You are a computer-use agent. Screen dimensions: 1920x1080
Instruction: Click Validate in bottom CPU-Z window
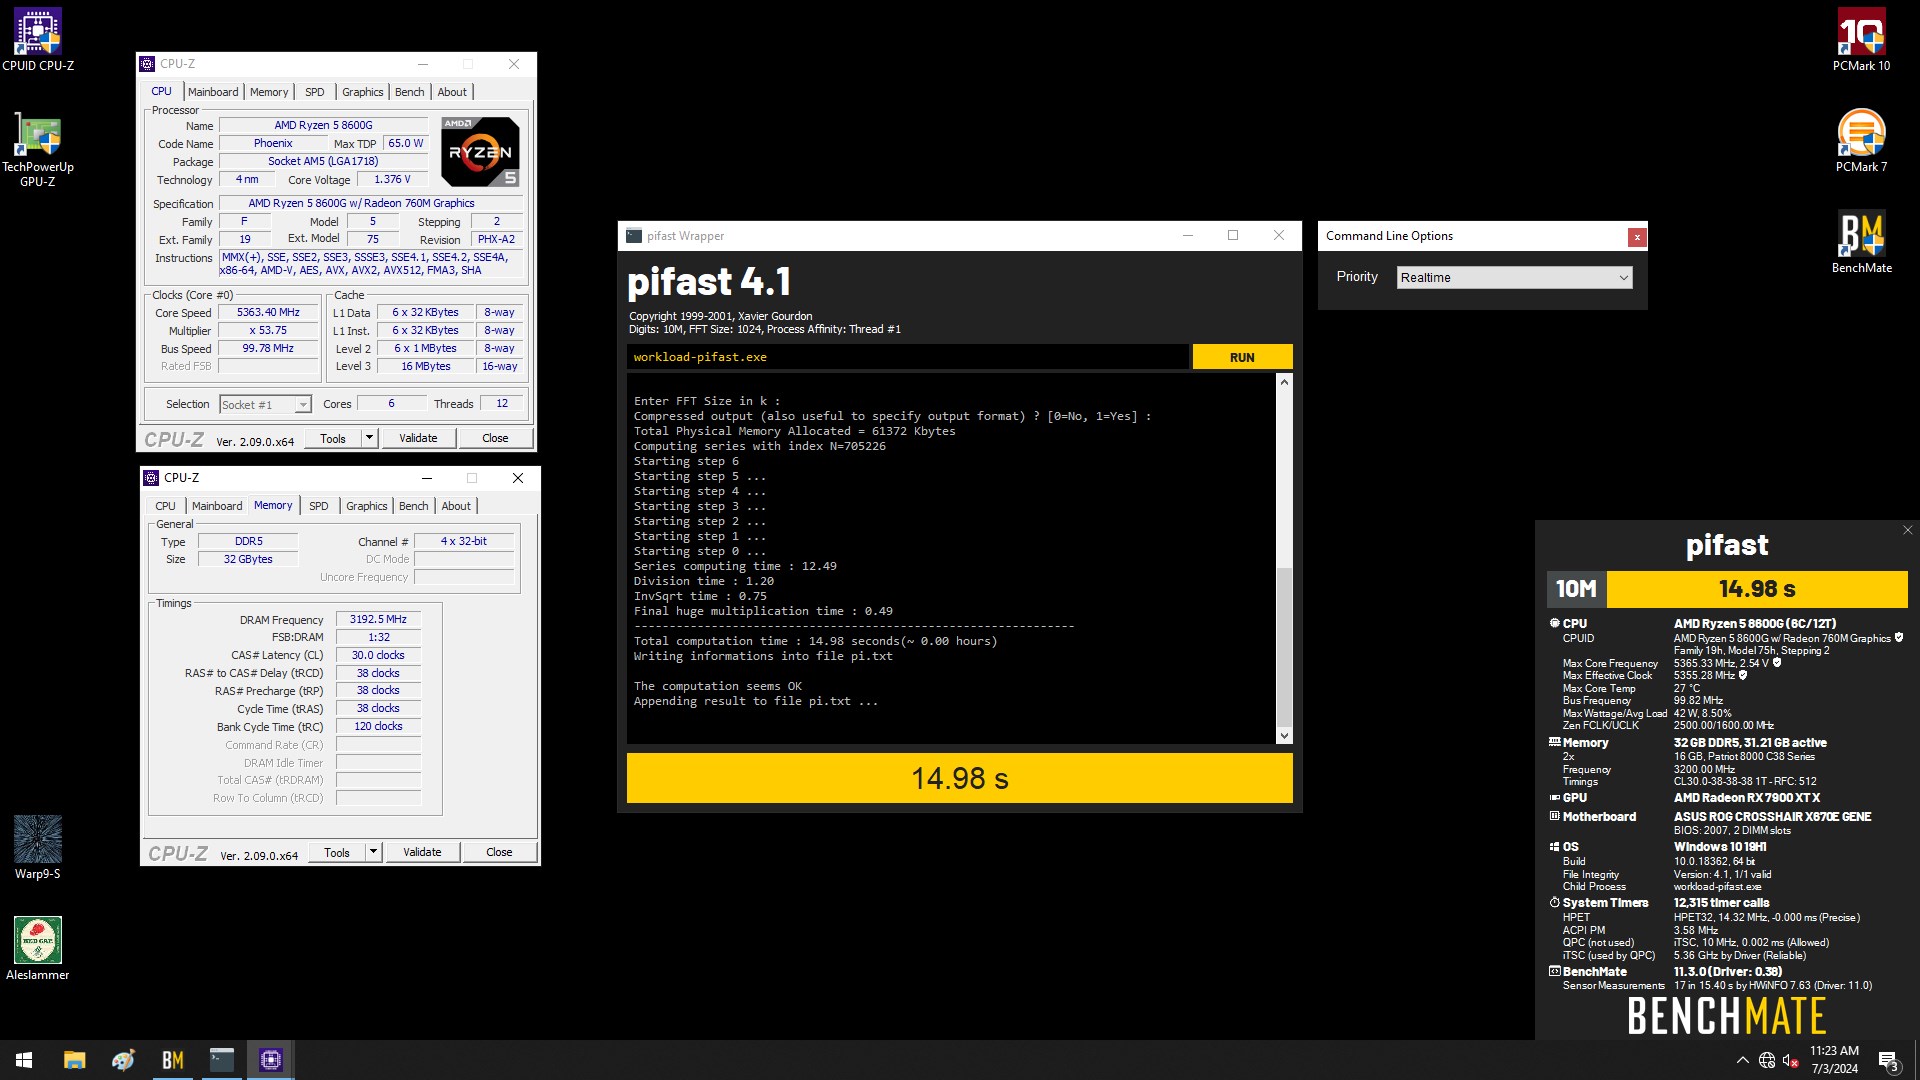coord(422,852)
